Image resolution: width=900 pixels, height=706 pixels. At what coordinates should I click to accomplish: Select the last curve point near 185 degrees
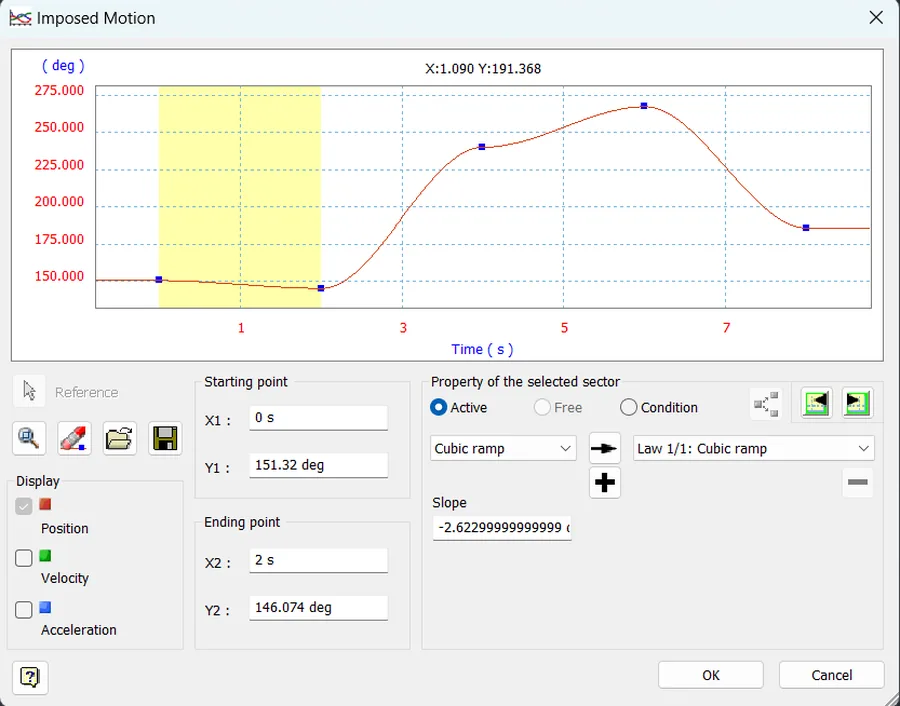pyautogui.click(x=806, y=228)
